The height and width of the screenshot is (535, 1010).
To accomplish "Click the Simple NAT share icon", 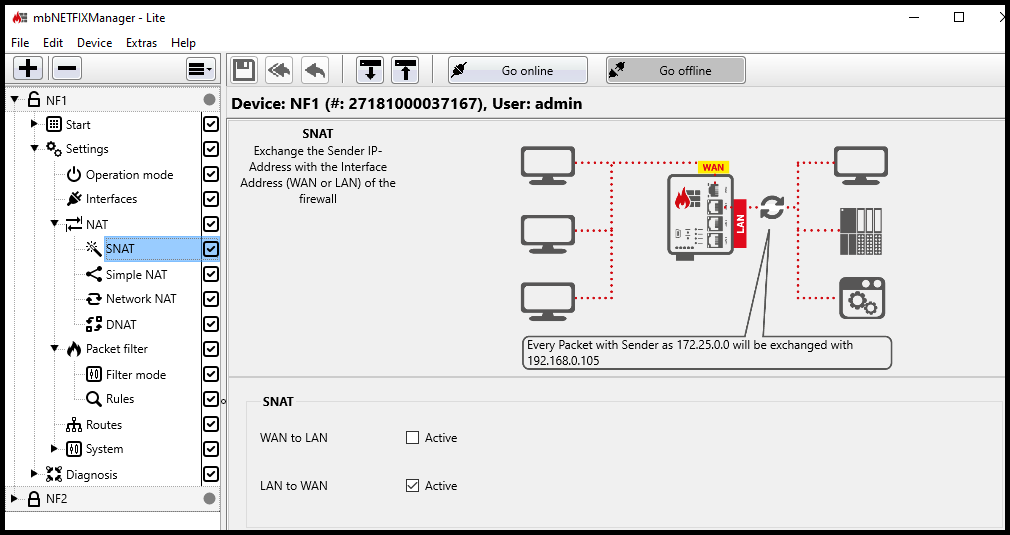I will click(94, 274).
